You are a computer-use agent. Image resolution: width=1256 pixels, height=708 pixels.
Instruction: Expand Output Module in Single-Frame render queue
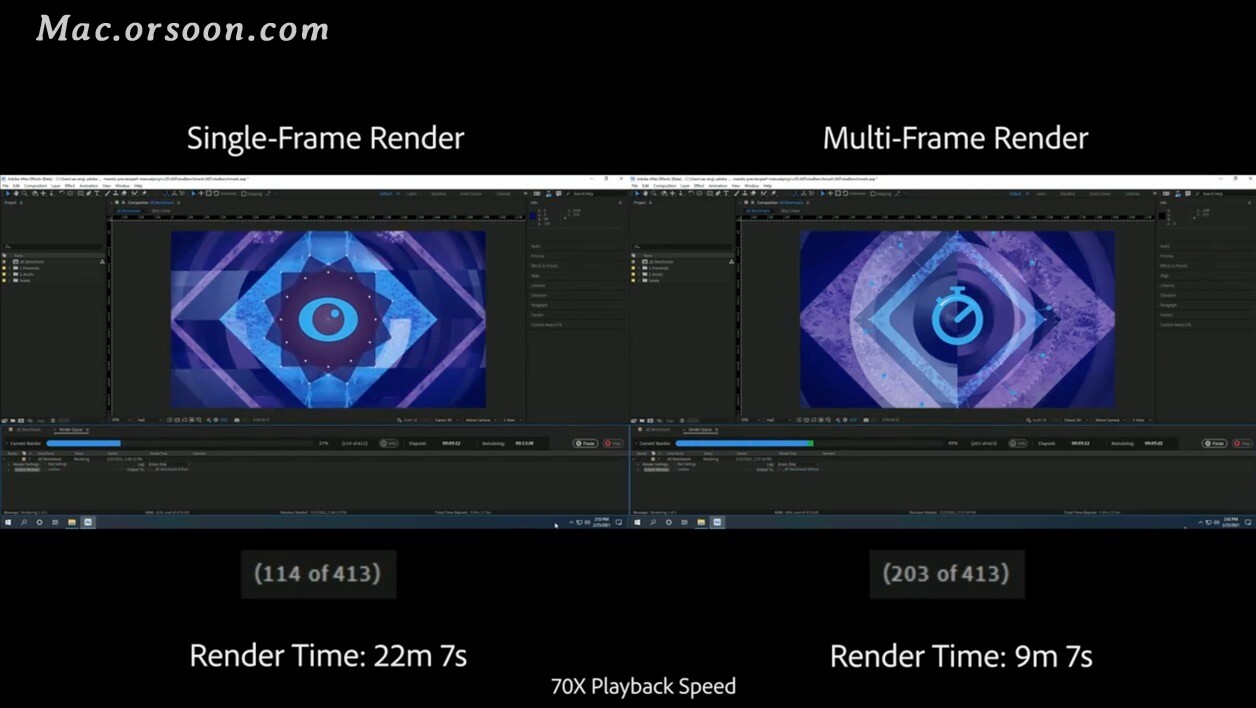click(10, 469)
